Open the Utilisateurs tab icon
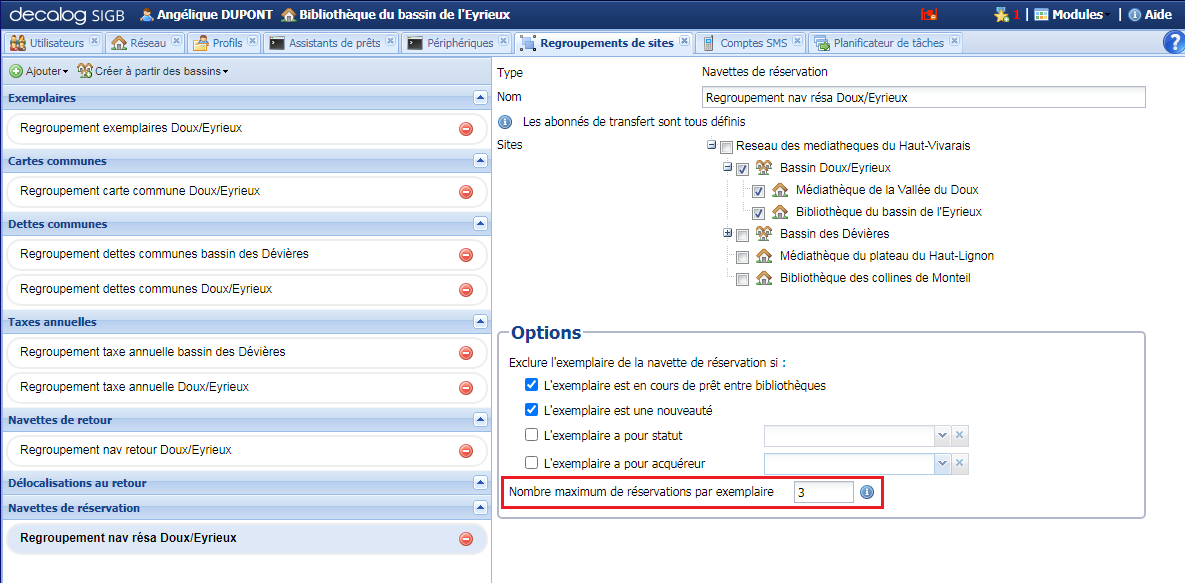Screen dimensions: 1185x583 pos(18,43)
